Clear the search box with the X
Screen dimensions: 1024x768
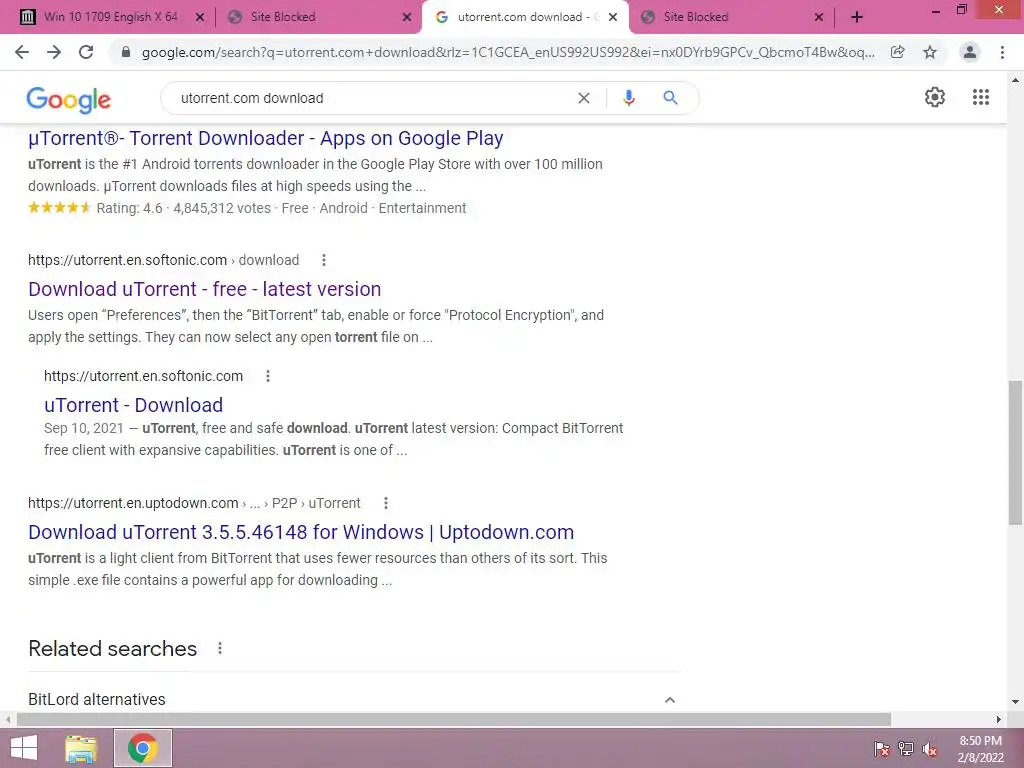[584, 98]
